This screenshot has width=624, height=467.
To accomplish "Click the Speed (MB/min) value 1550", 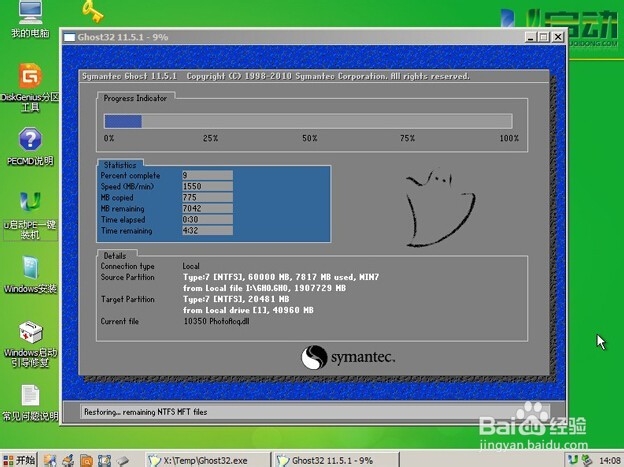I will pyautogui.click(x=207, y=186).
